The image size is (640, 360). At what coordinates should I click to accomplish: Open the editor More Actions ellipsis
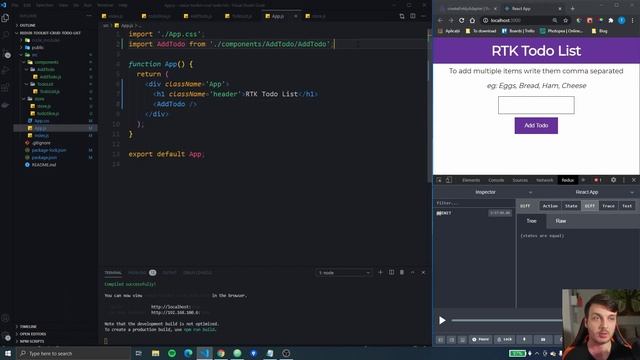(x=423, y=16)
